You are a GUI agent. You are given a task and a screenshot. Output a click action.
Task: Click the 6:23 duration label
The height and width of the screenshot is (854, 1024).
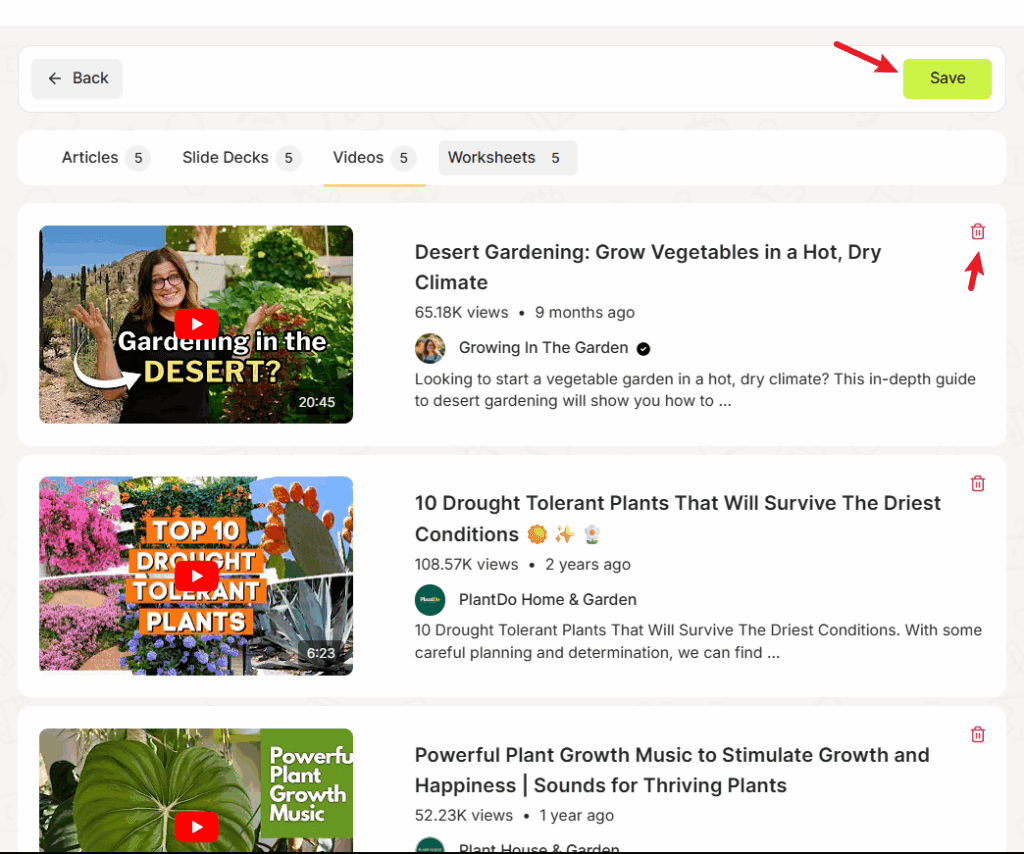click(321, 653)
